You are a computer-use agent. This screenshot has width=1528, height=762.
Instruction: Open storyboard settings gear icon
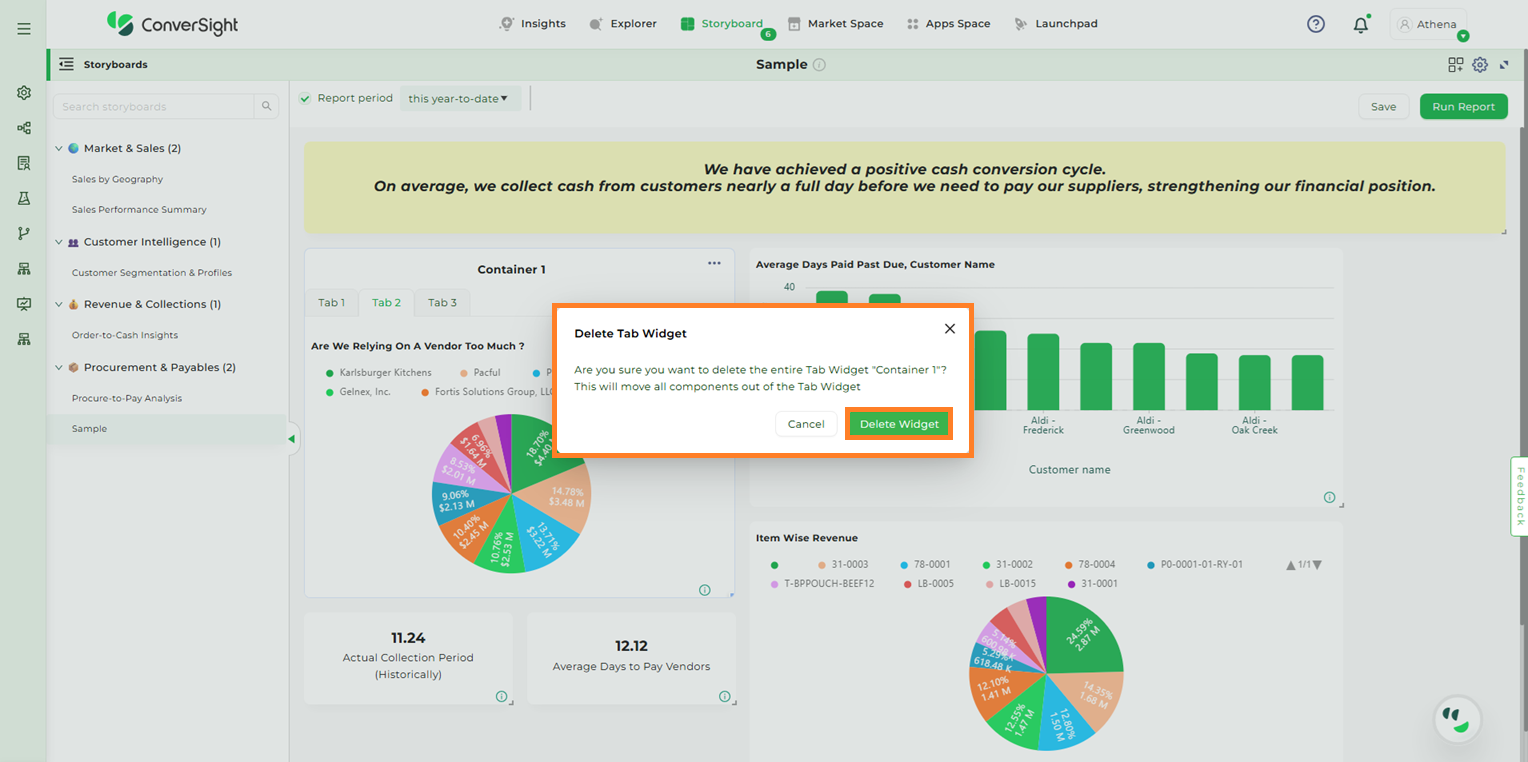click(1480, 65)
